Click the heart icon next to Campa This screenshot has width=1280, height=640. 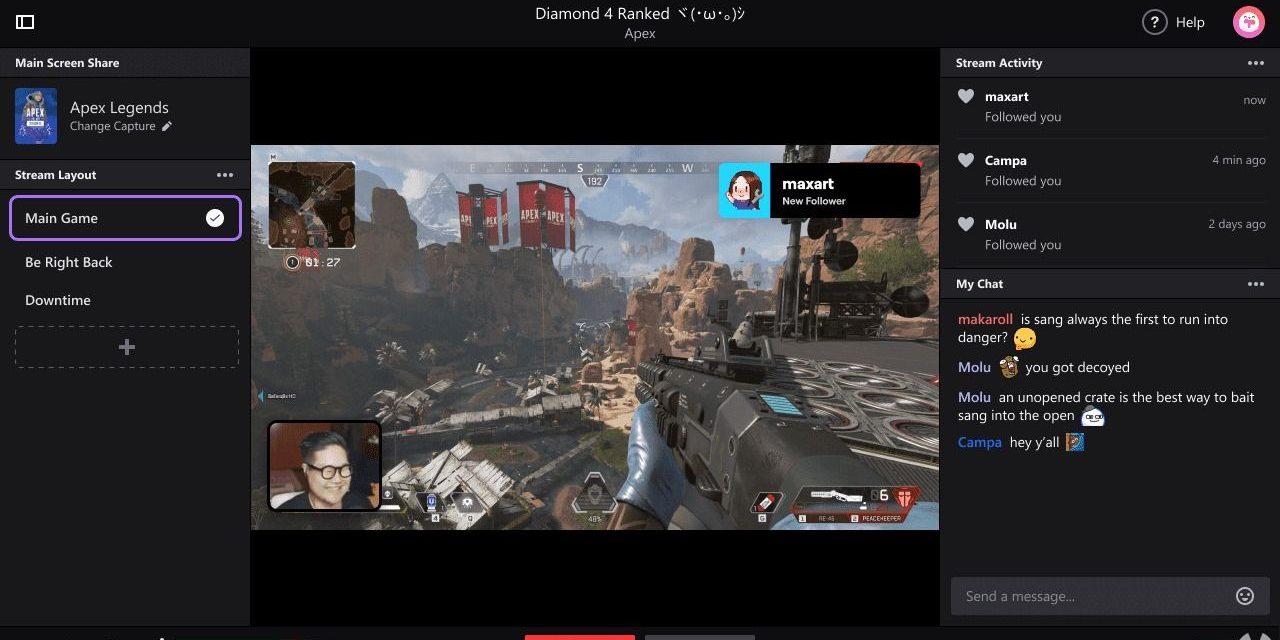click(965, 161)
